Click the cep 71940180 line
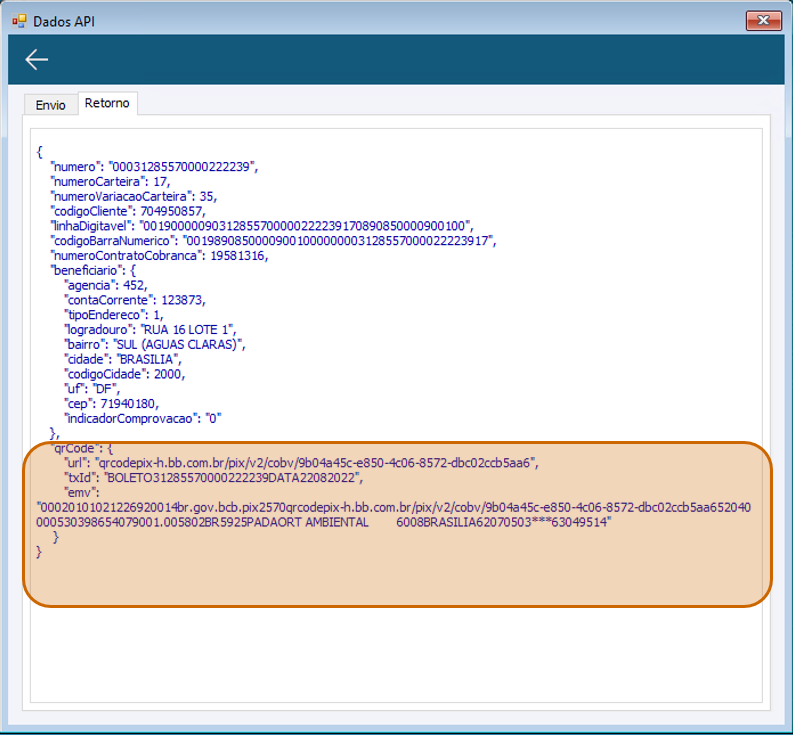 111,403
